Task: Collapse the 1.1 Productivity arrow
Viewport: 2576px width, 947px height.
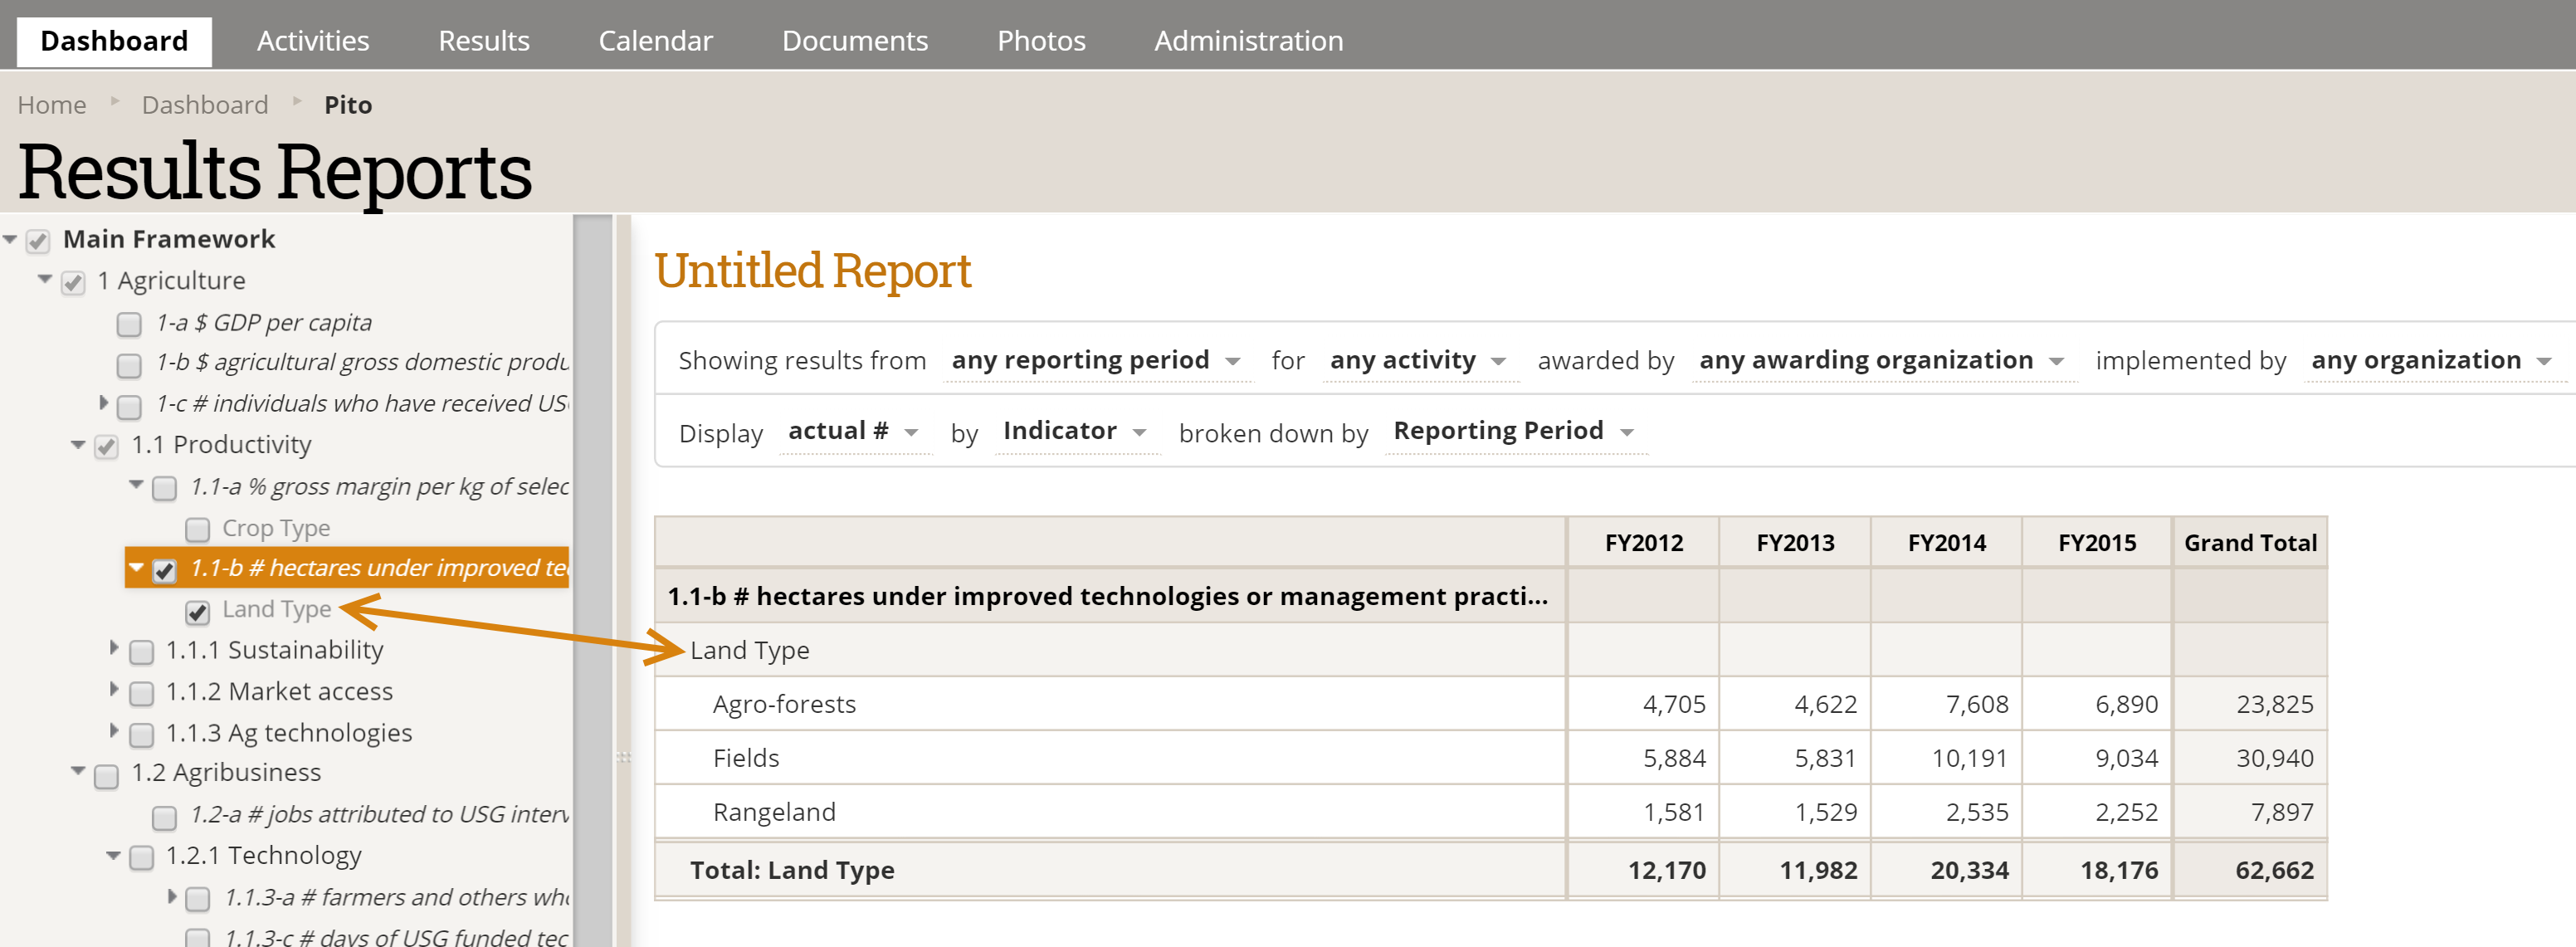Action: tap(78, 444)
